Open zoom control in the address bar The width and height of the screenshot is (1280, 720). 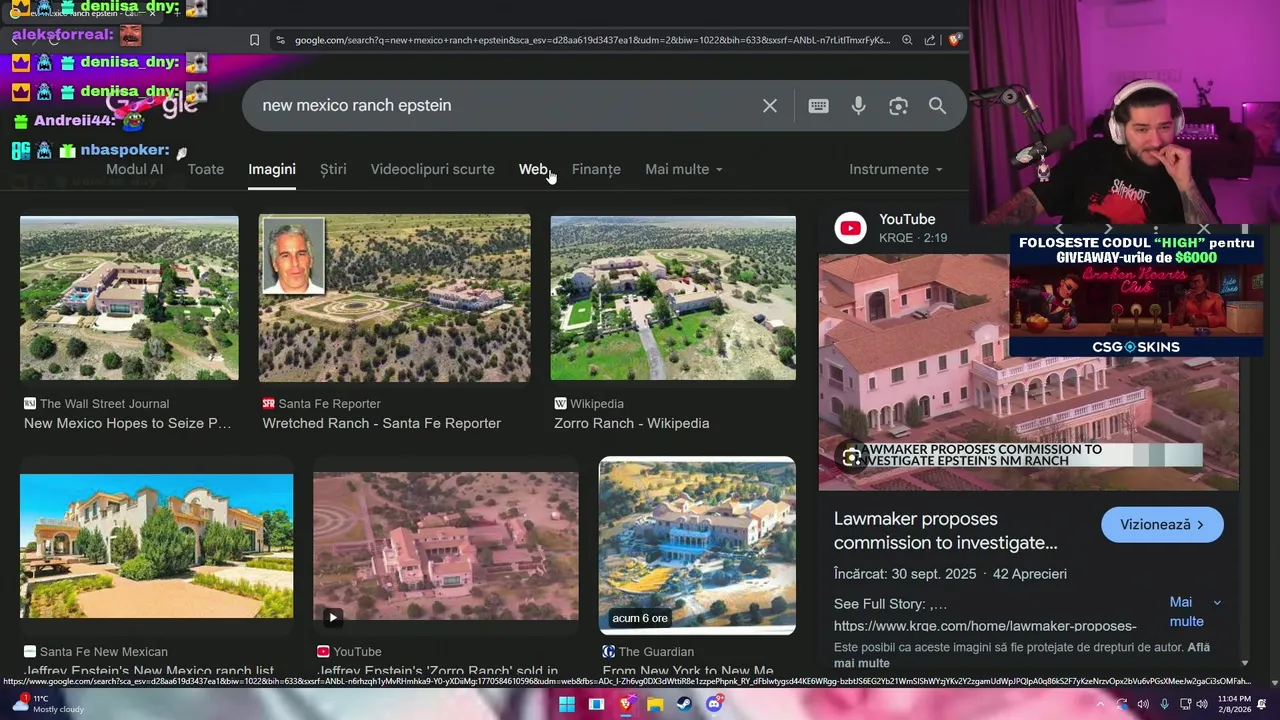(907, 40)
